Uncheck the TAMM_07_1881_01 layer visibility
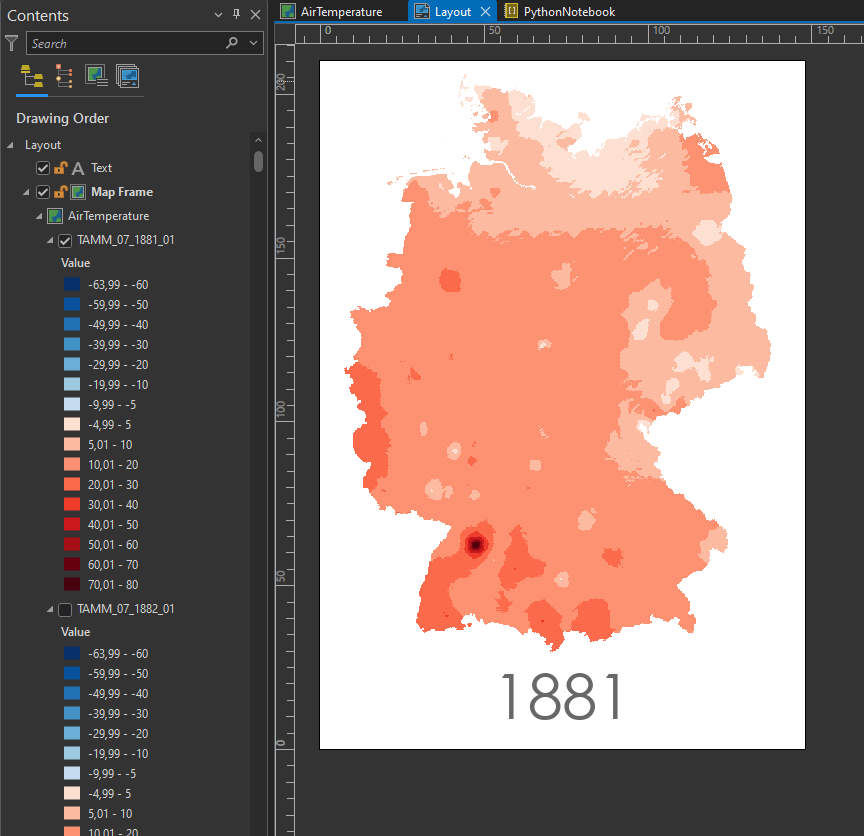This screenshot has height=836, width=864. pos(64,240)
